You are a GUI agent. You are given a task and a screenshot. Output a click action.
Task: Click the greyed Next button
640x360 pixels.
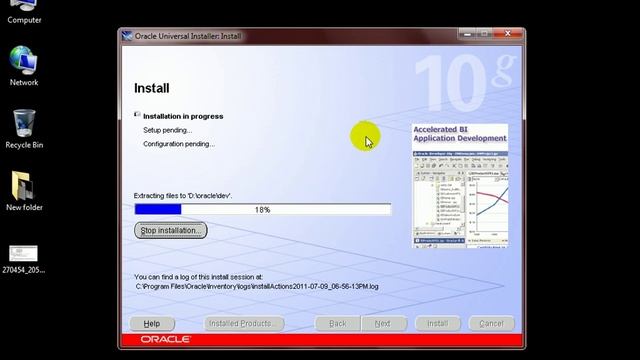click(x=383, y=324)
